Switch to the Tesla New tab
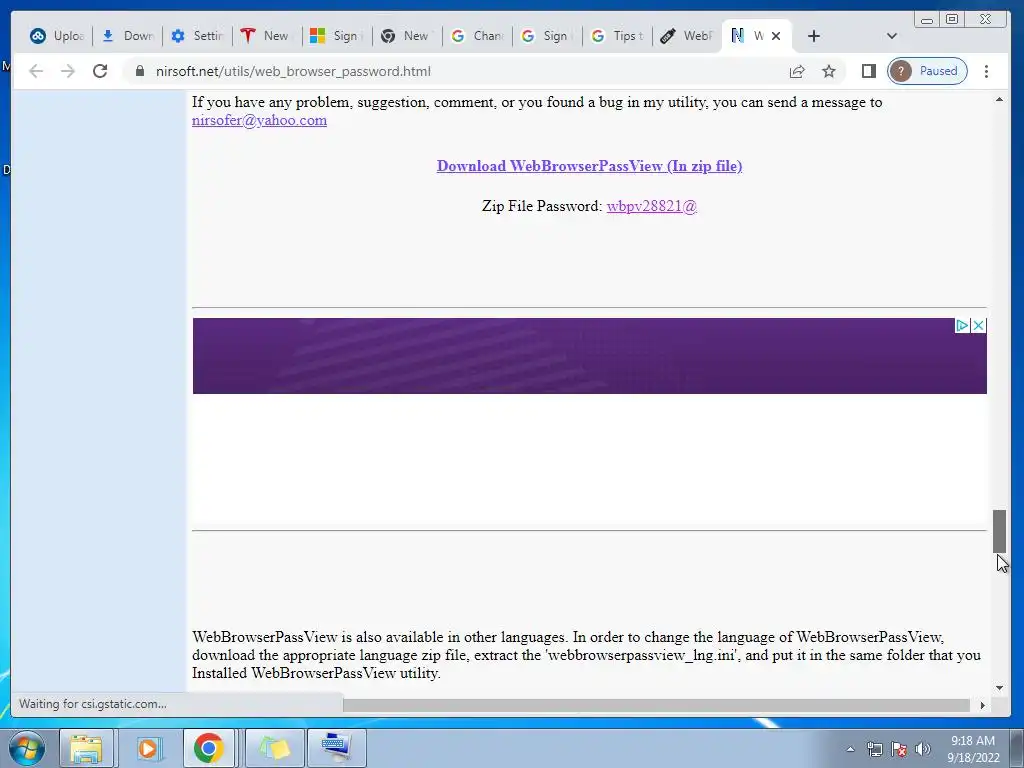 click(268, 36)
